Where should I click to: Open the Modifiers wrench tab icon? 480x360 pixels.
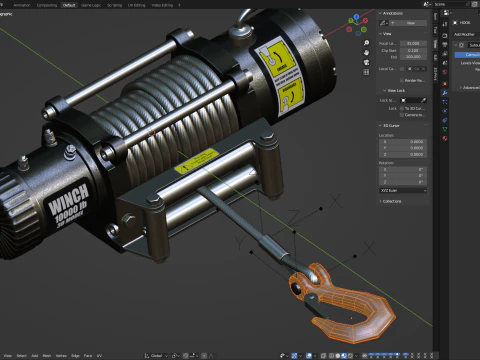coord(445,93)
